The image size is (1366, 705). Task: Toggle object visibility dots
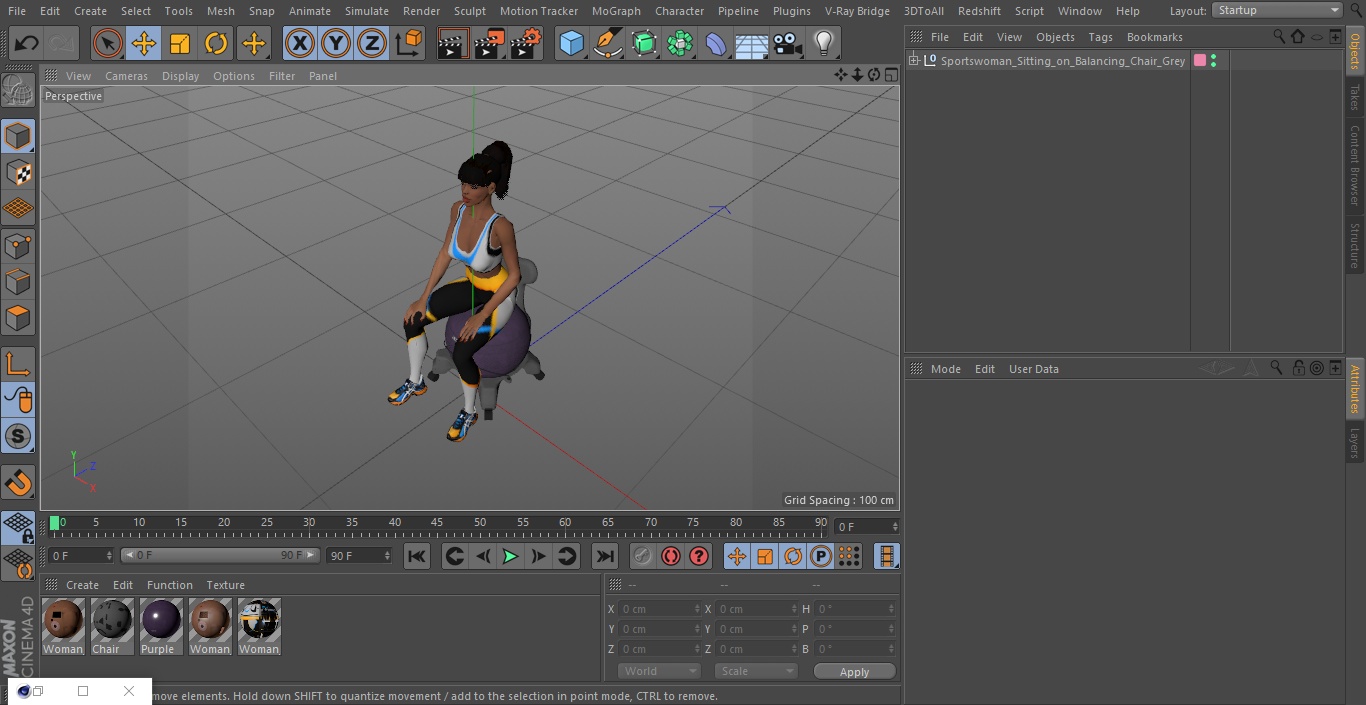point(1214,61)
